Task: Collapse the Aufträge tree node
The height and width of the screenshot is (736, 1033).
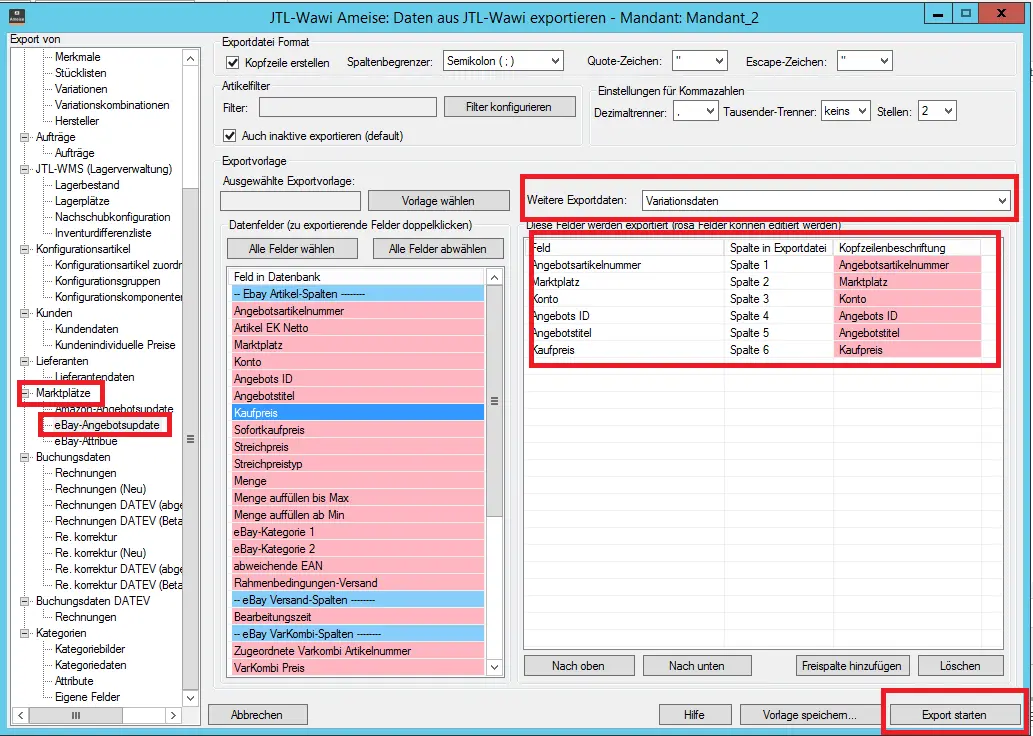Action: 26,137
